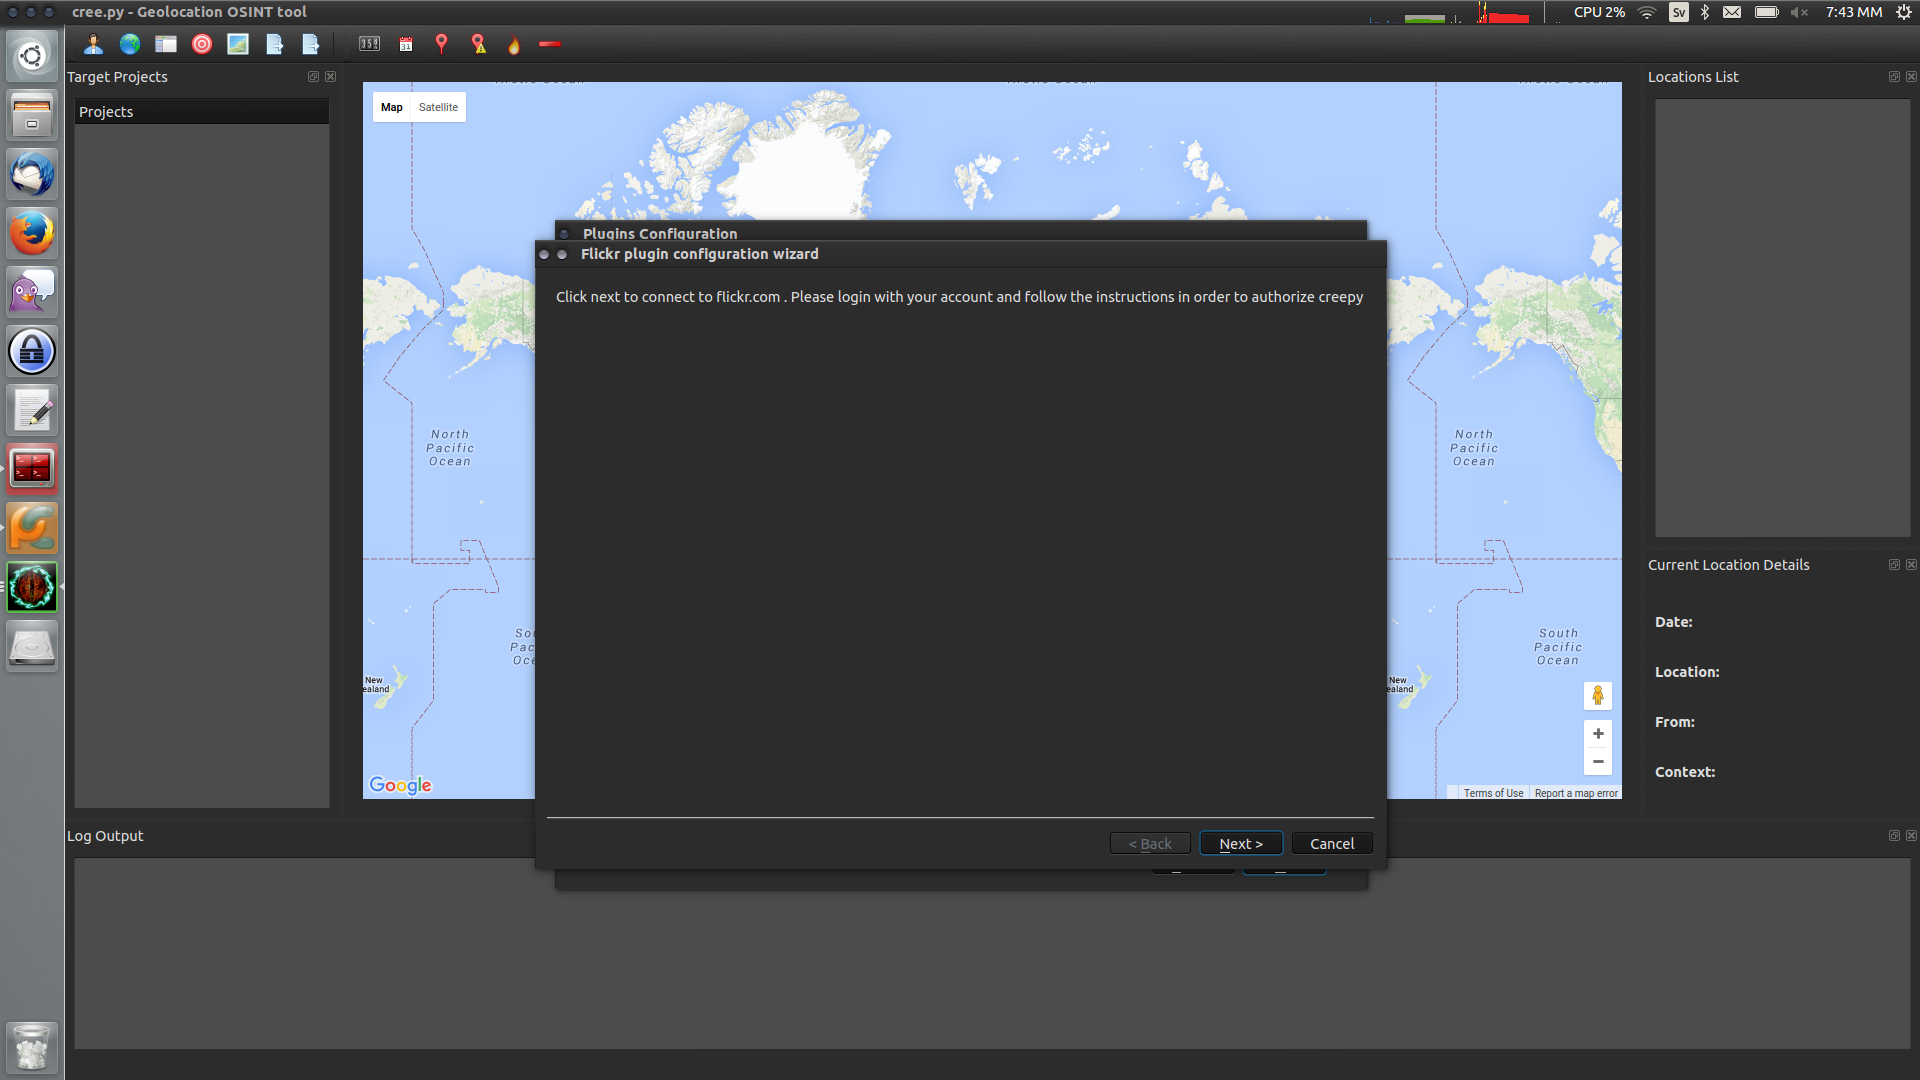Float the Locations List panel
The image size is (1920, 1080).
tap(1894, 77)
